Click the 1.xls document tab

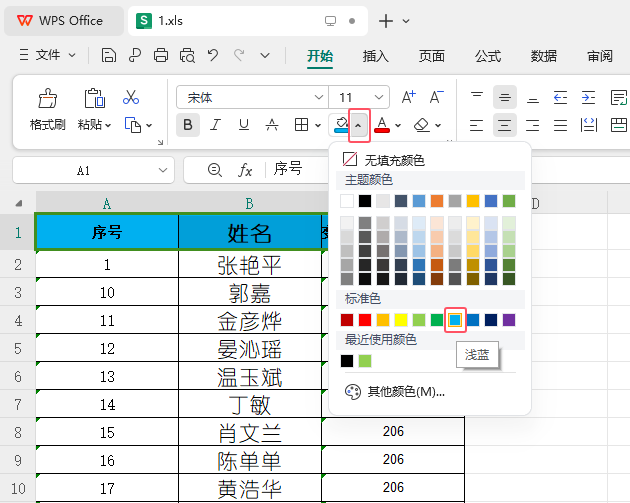248,20
